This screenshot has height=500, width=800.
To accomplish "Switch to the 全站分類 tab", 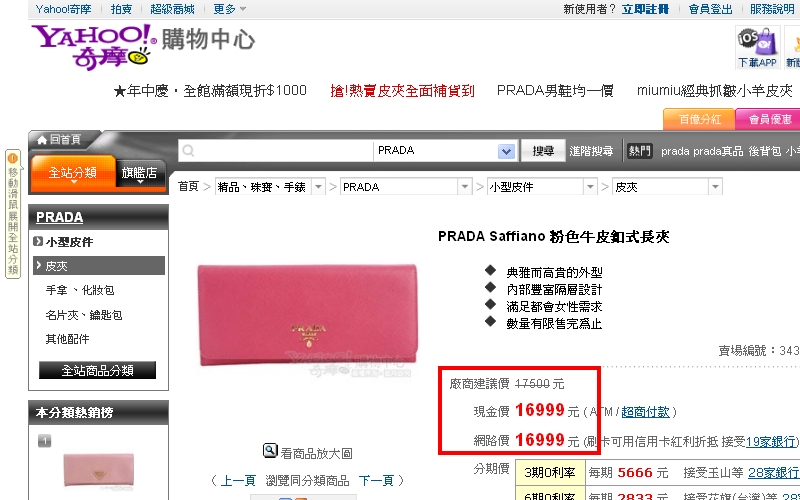I will tap(73, 173).
